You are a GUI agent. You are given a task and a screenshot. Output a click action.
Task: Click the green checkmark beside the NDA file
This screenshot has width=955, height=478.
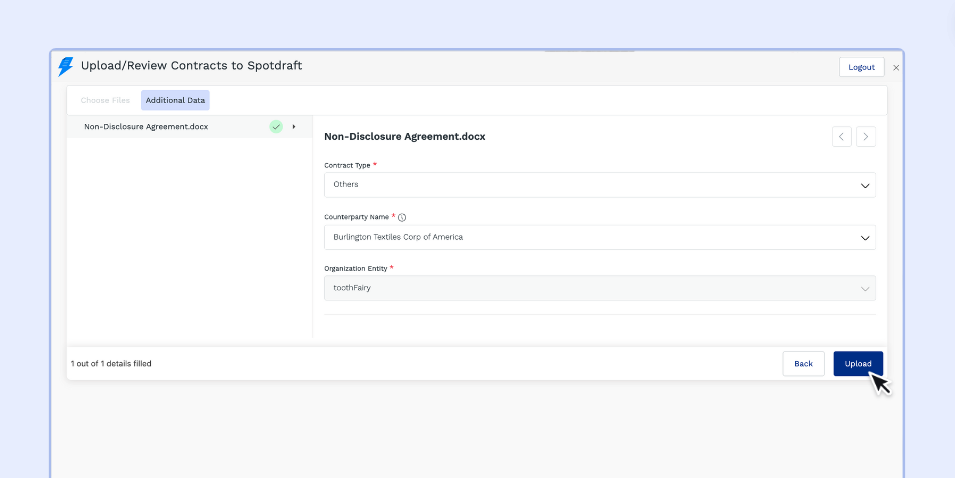pos(276,127)
